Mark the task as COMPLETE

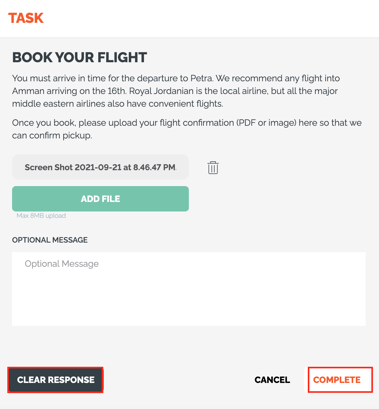[x=340, y=380]
